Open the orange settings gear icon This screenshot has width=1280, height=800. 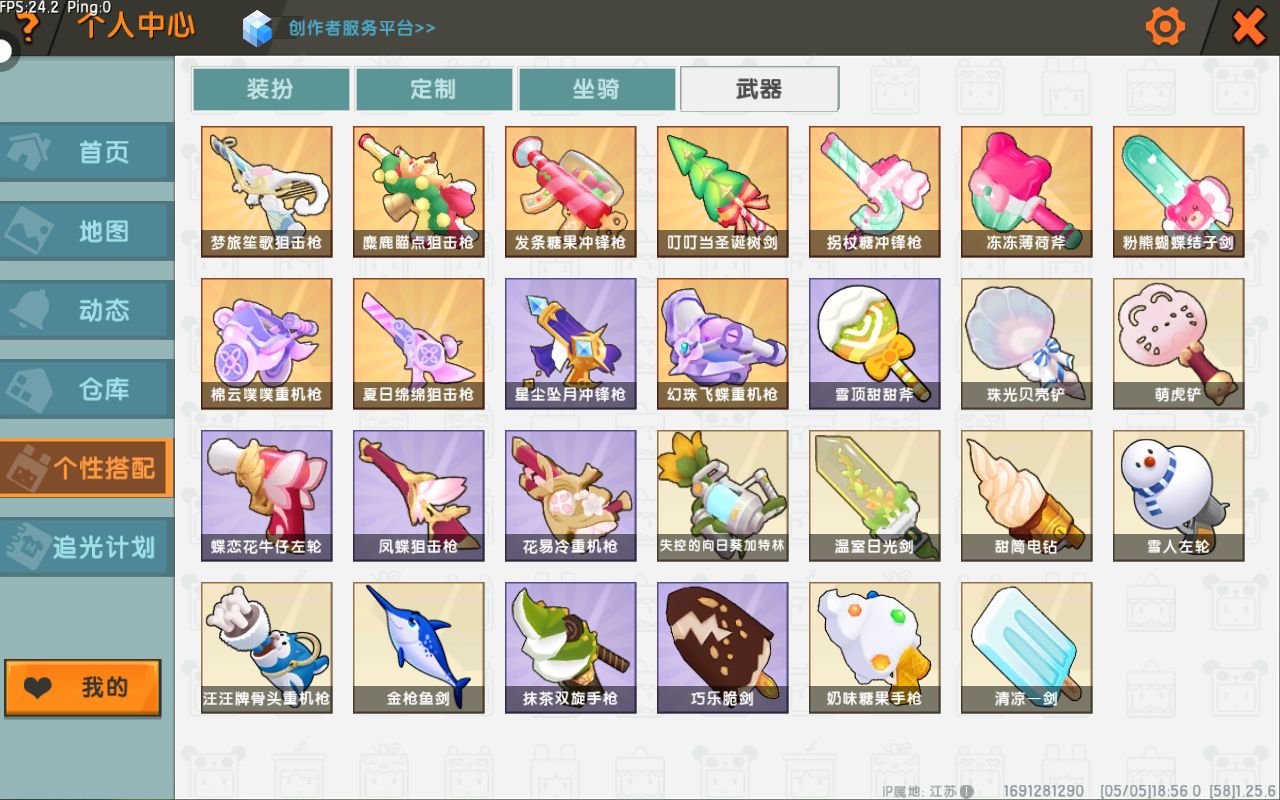pyautogui.click(x=1165, y=26)
